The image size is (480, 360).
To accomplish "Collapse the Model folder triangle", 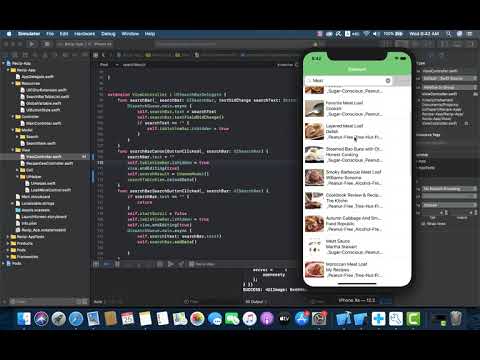I will tap(13, 130).
